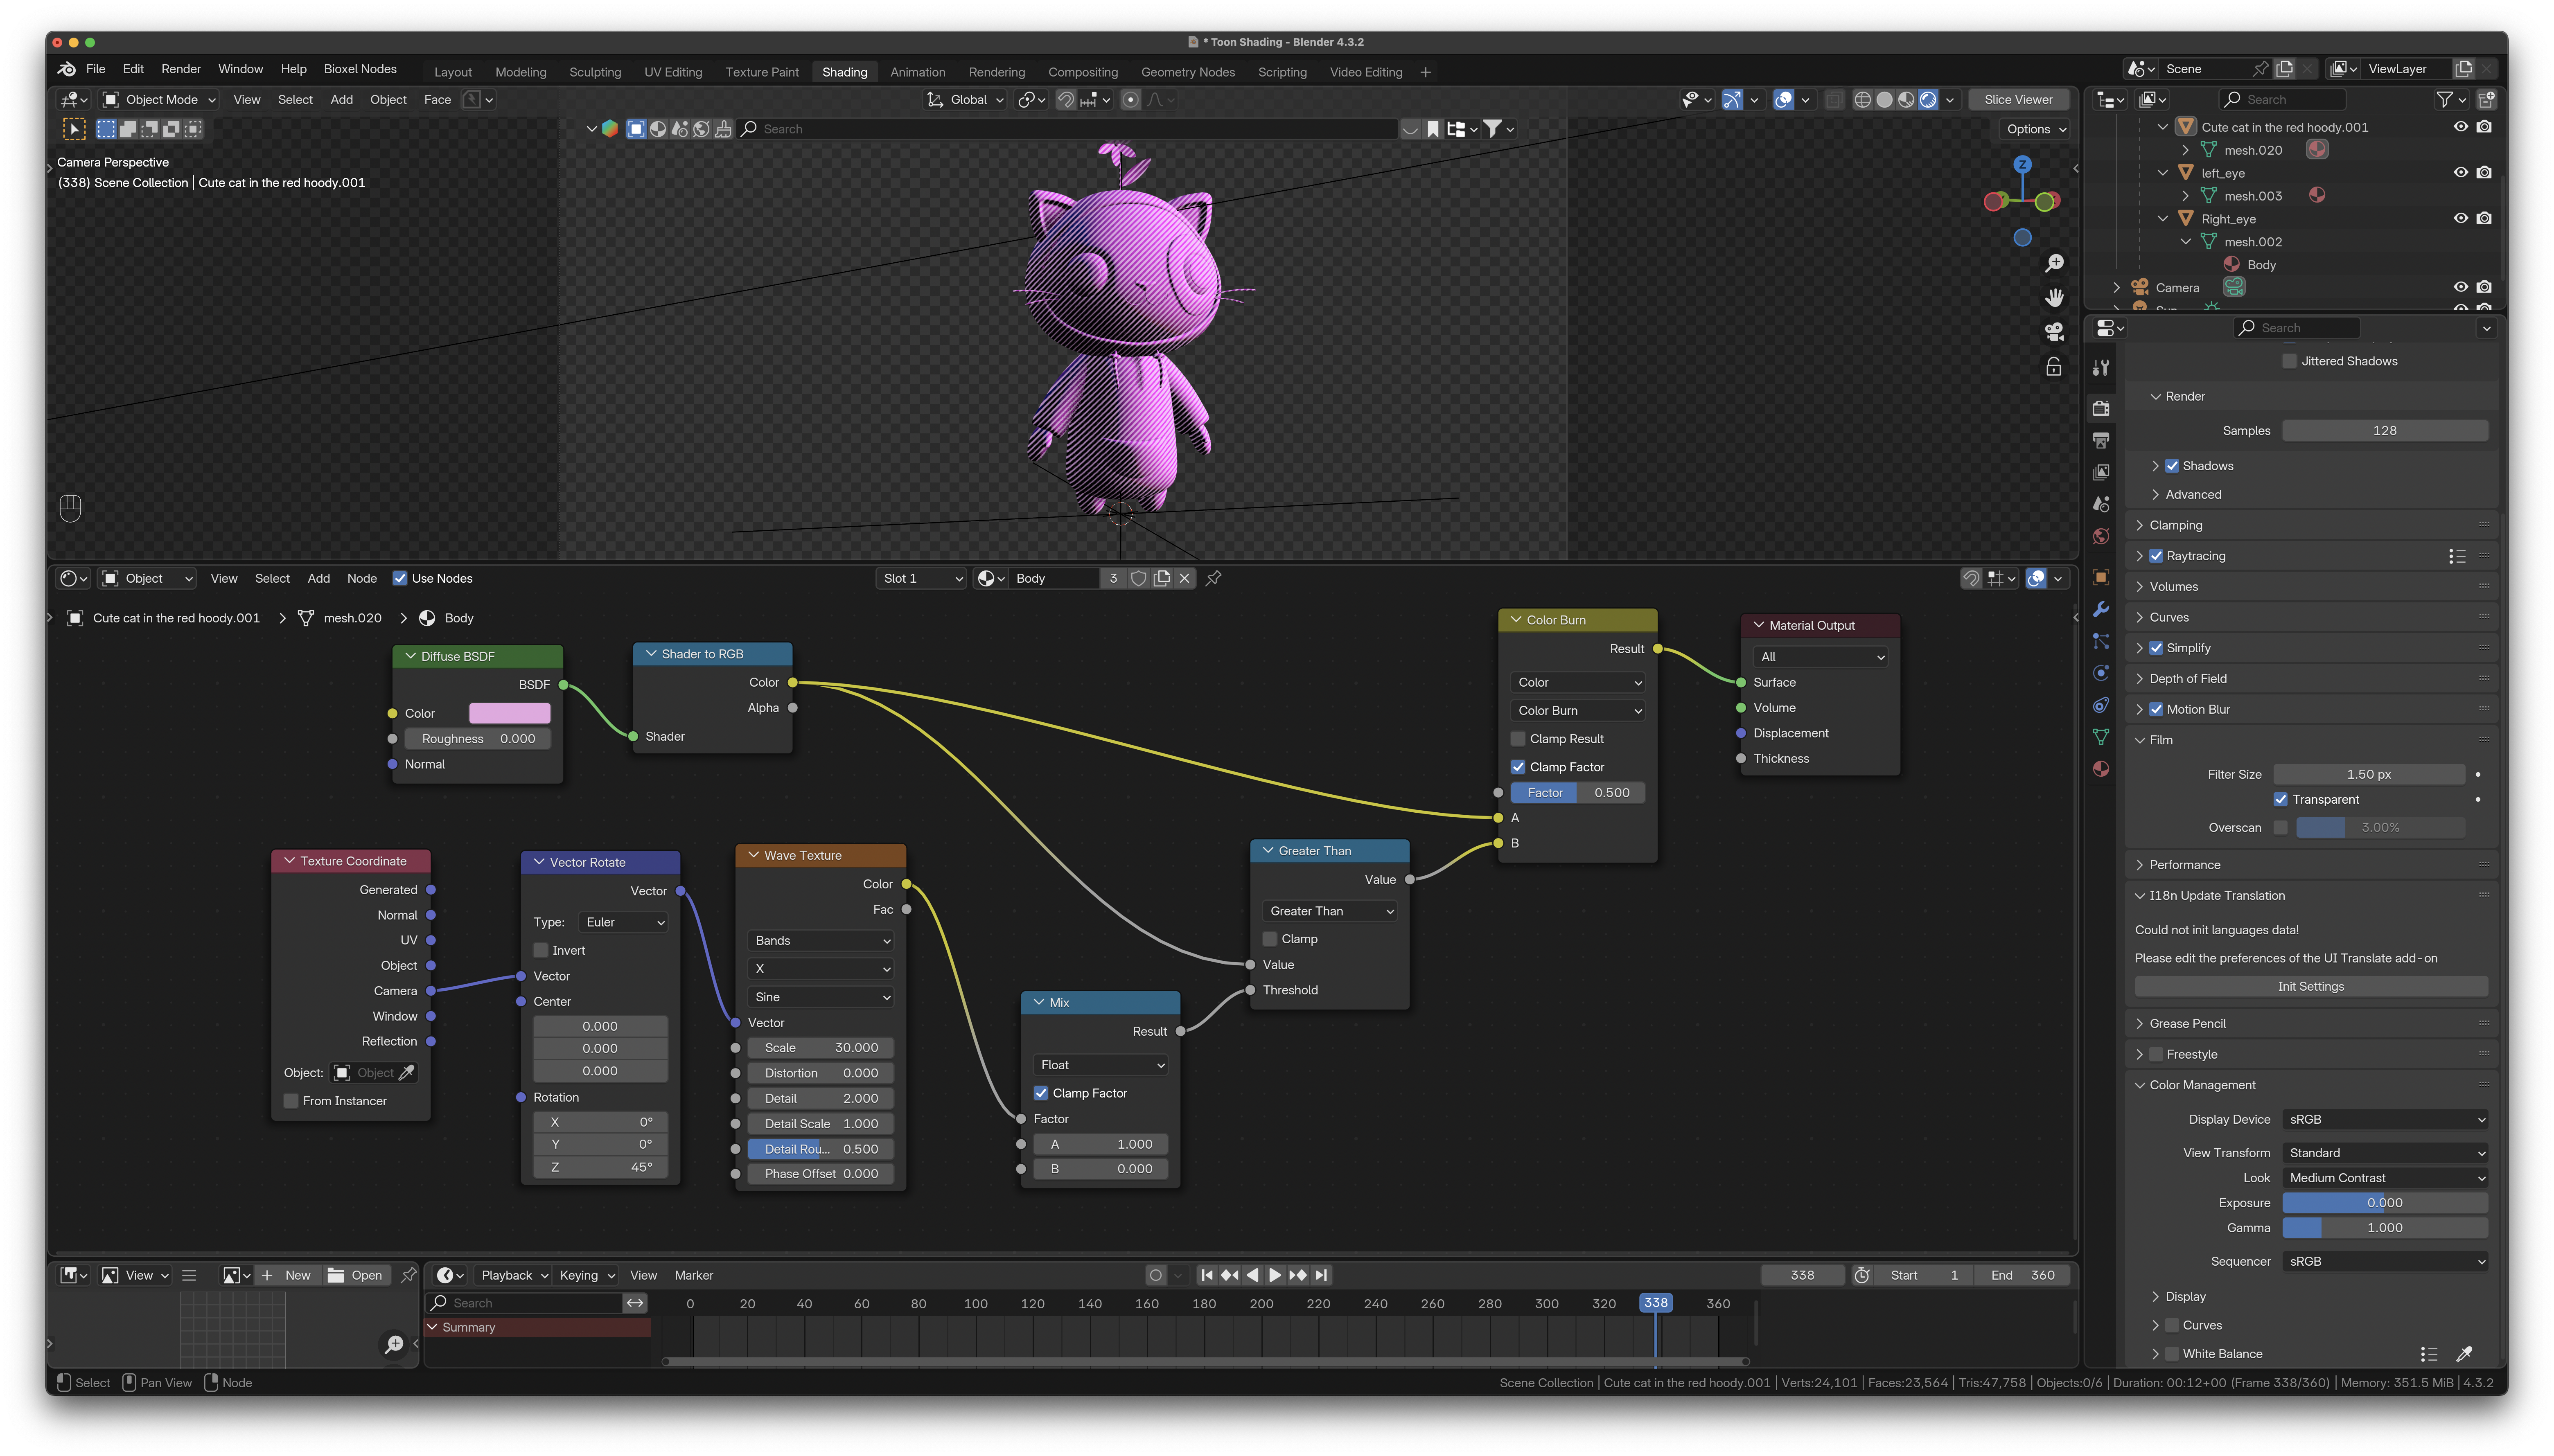Open the Output properties tab
Screen dimensions: 2554x1456
tap(2101, 440)
